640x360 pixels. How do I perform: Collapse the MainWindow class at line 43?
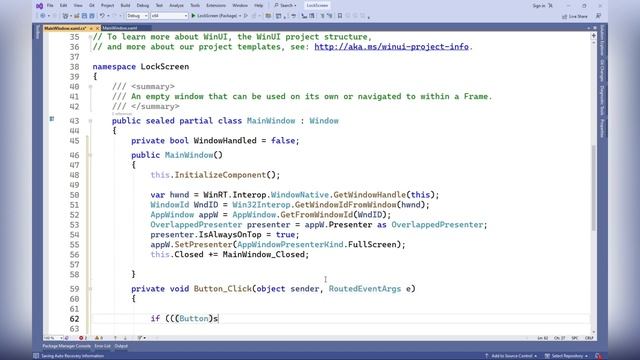click(90, 121)
